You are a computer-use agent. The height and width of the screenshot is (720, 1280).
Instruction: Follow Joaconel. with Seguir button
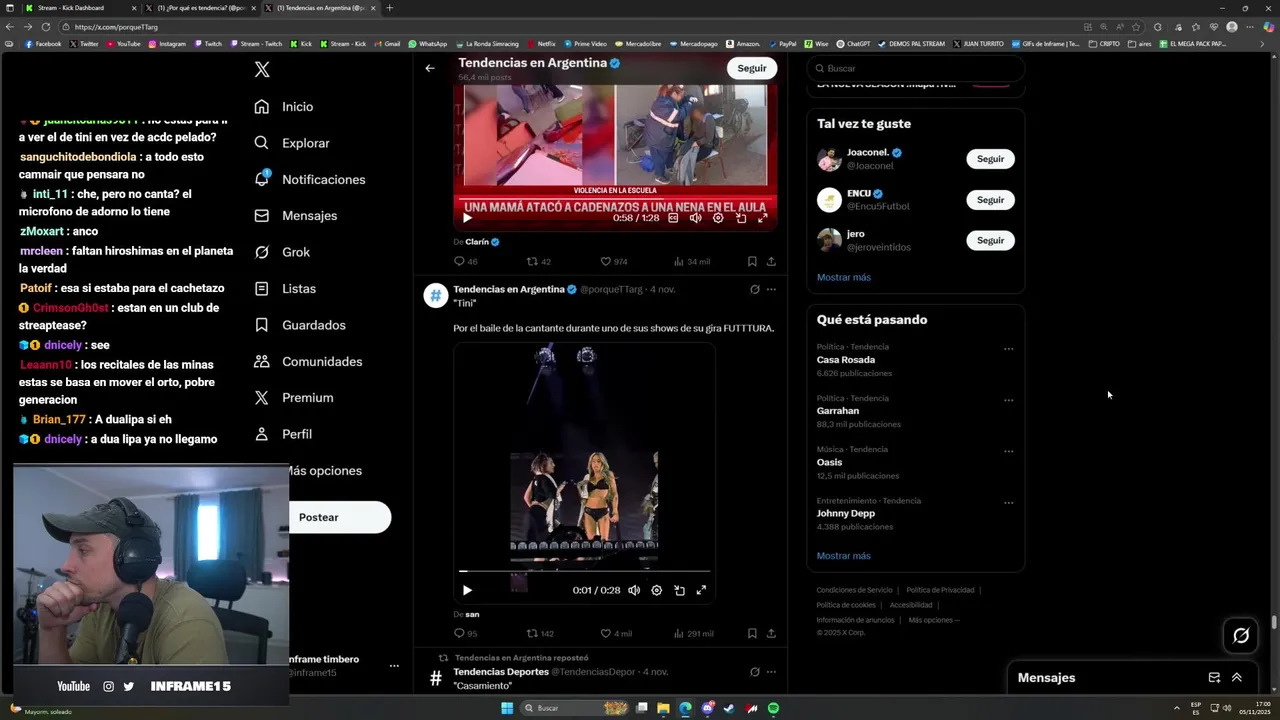point(990,159)
